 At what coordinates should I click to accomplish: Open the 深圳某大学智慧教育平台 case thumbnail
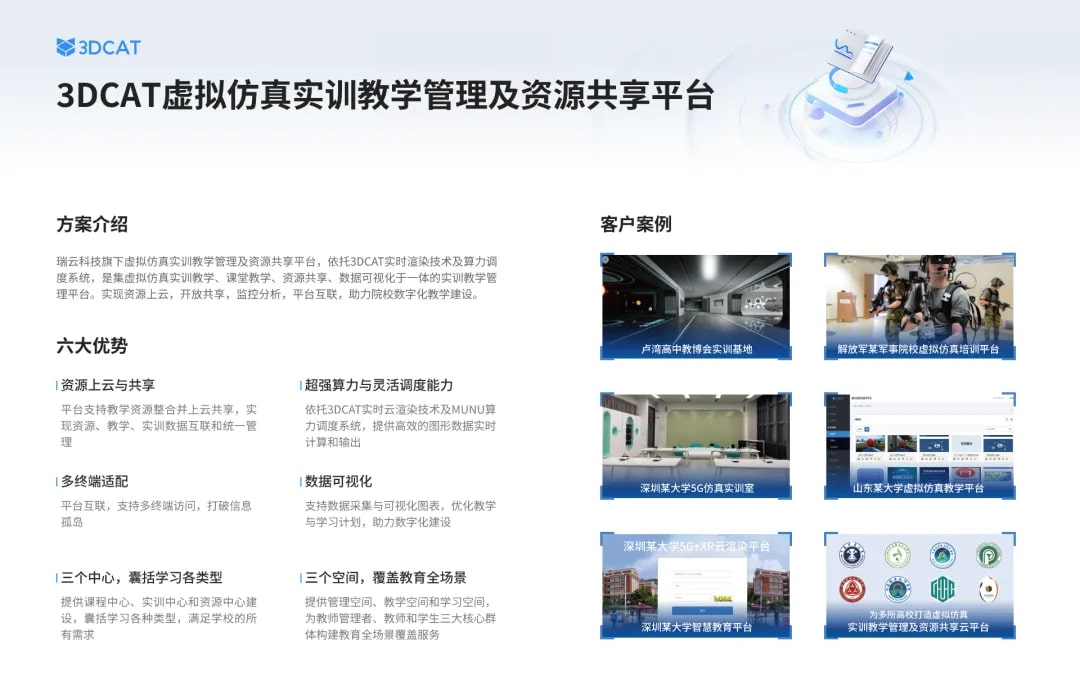tap(696, 585)
